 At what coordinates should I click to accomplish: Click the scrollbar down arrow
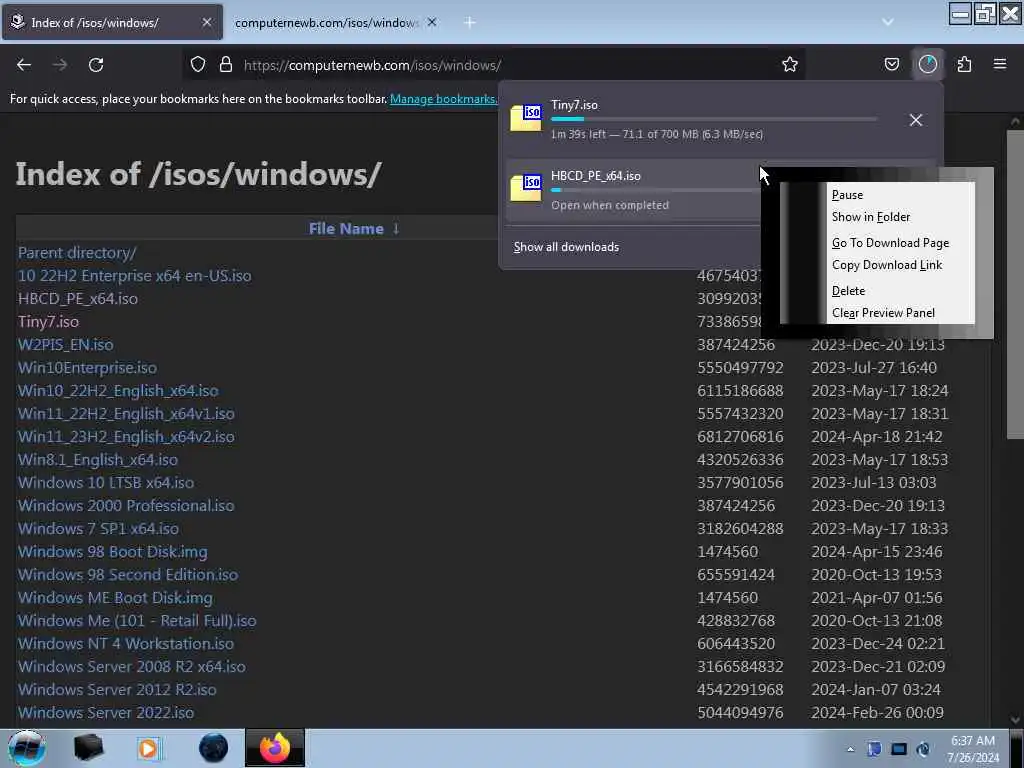tap(1015, 720)
